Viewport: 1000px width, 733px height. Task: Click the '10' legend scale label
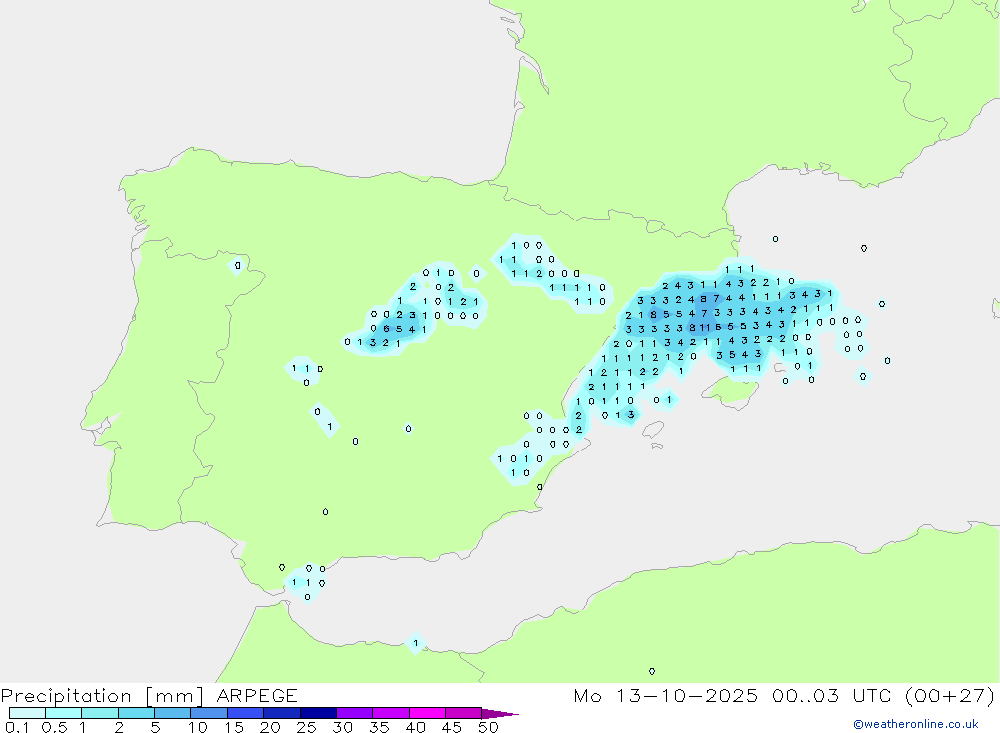pos(197,727)
